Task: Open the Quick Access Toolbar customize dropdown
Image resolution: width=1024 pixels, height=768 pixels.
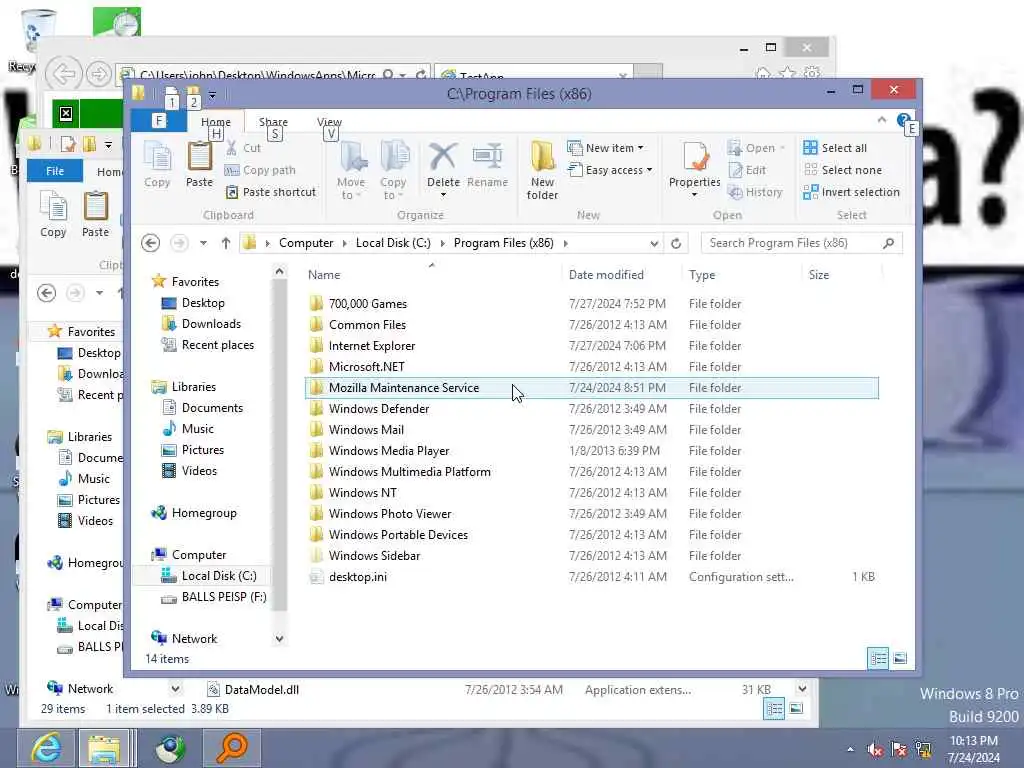Action: (212, 95)
